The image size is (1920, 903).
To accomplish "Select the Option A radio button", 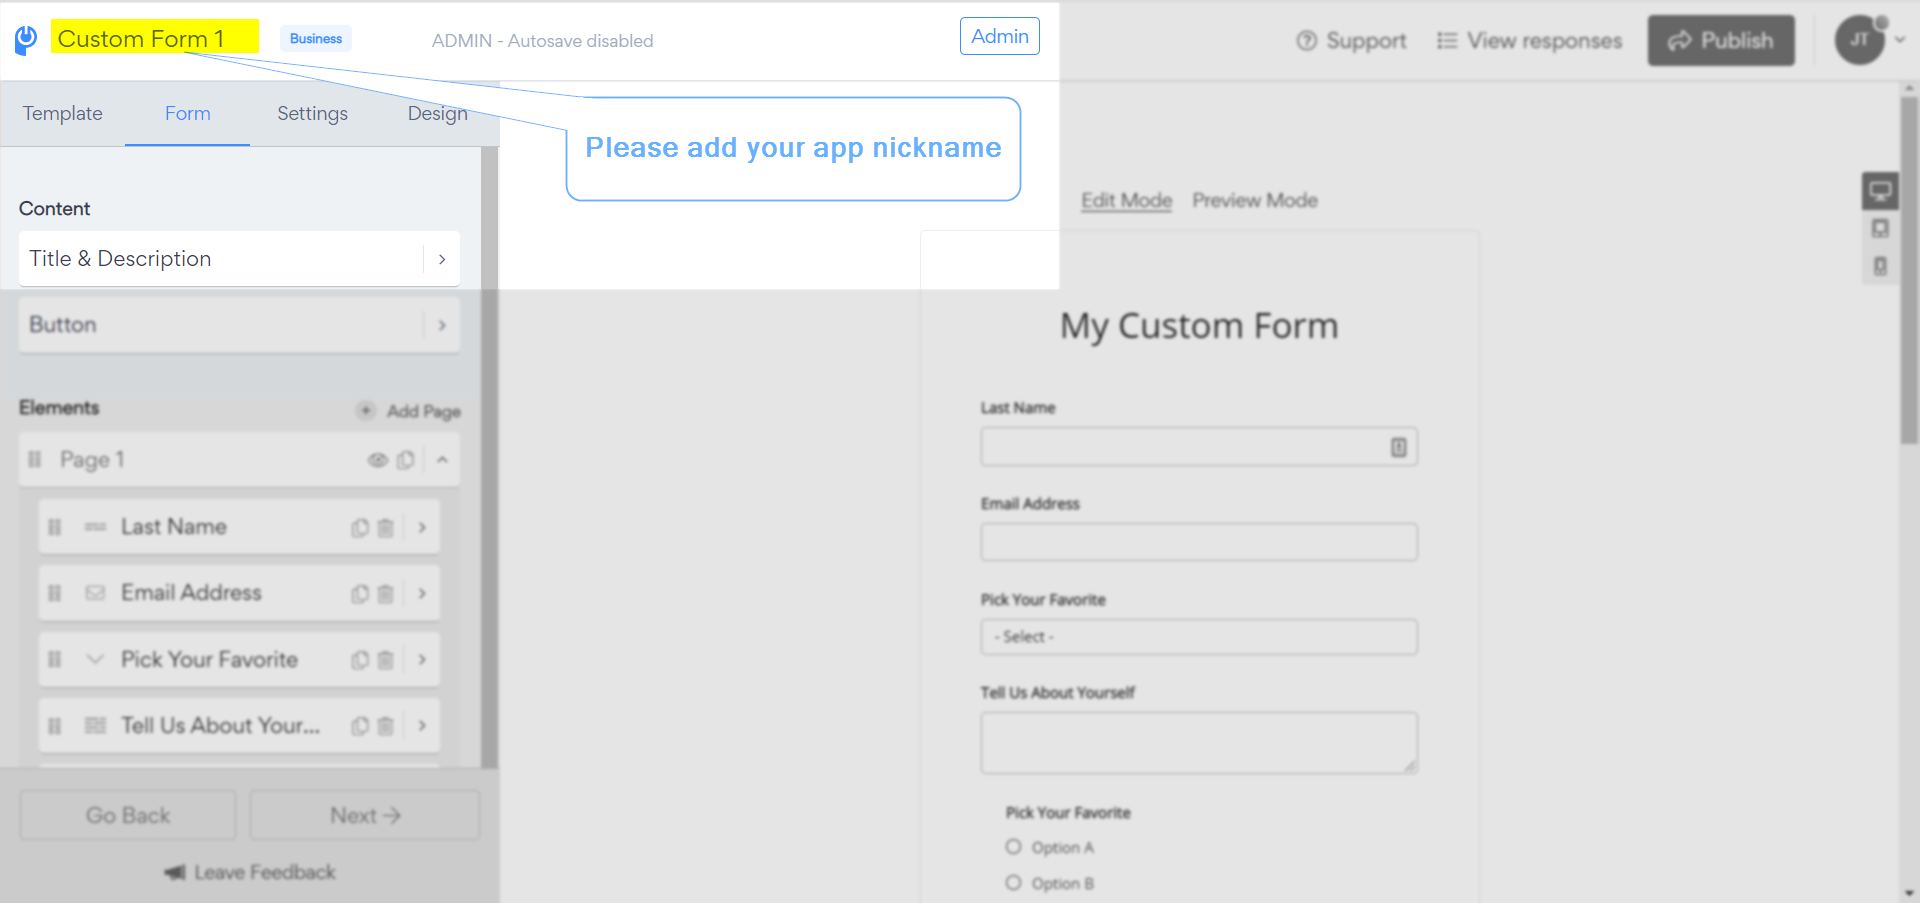I will 1013,847.
